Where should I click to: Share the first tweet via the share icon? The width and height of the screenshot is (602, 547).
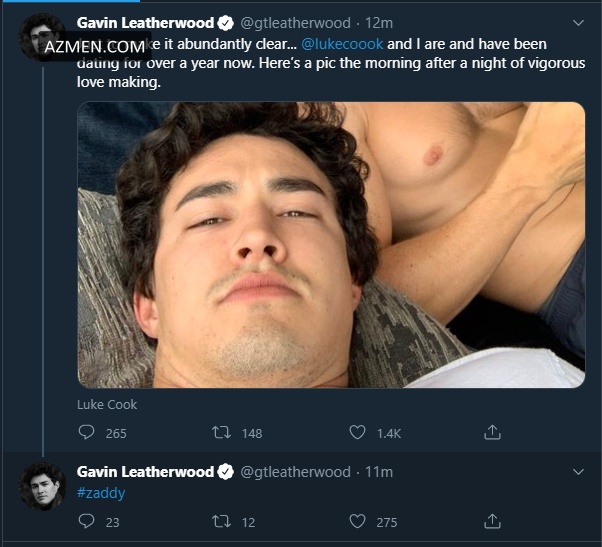[492, 433]
